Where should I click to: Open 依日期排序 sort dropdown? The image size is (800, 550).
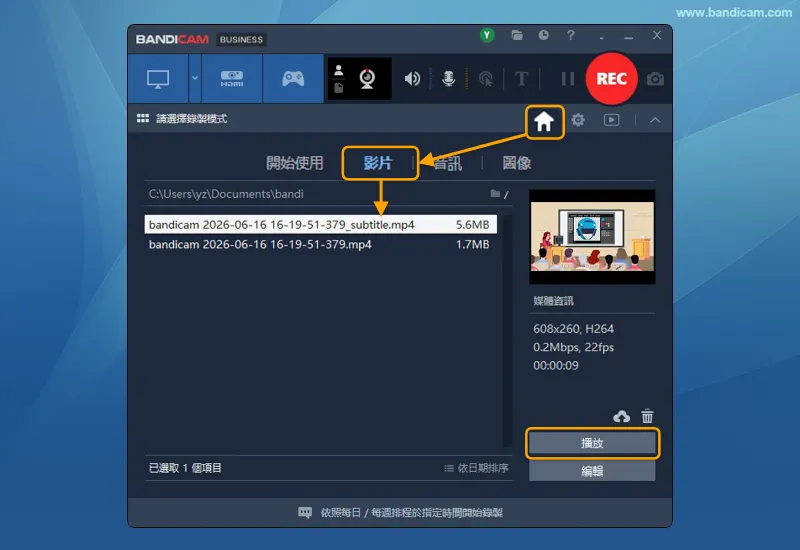[477, 468]
